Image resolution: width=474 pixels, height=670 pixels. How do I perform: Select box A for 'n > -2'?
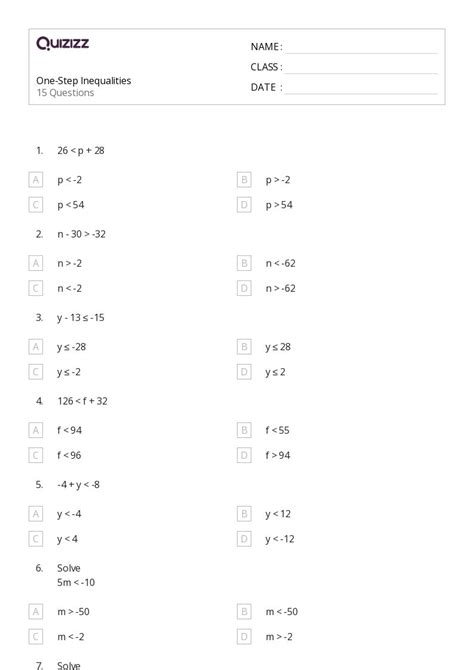pos(35,263)
